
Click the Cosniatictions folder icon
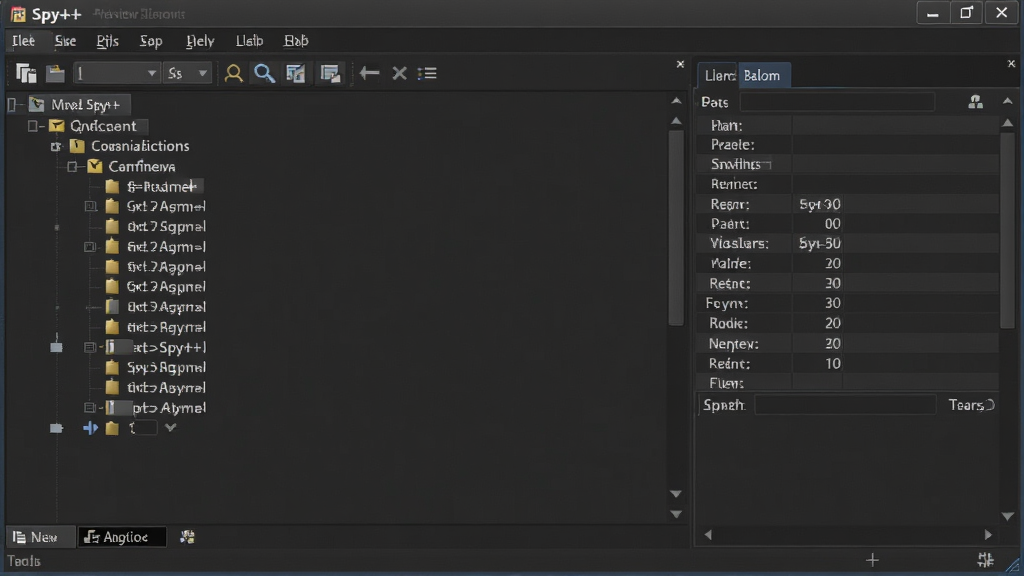pos(77,146)
